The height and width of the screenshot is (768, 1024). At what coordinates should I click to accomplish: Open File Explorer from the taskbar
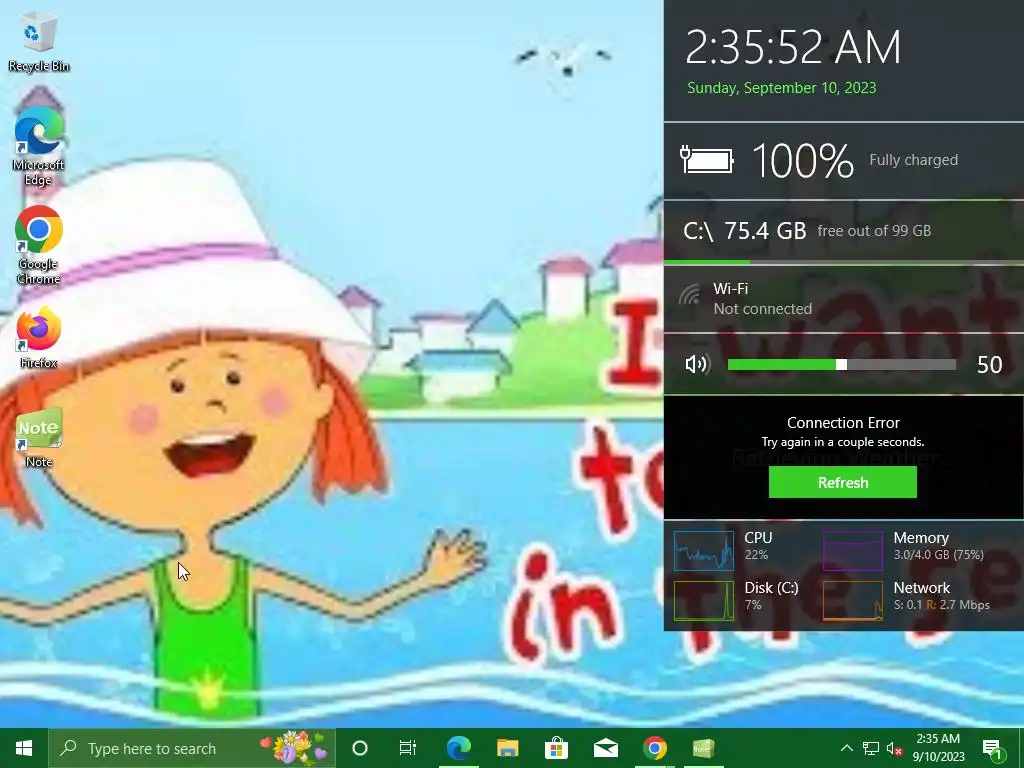[507, 748]
